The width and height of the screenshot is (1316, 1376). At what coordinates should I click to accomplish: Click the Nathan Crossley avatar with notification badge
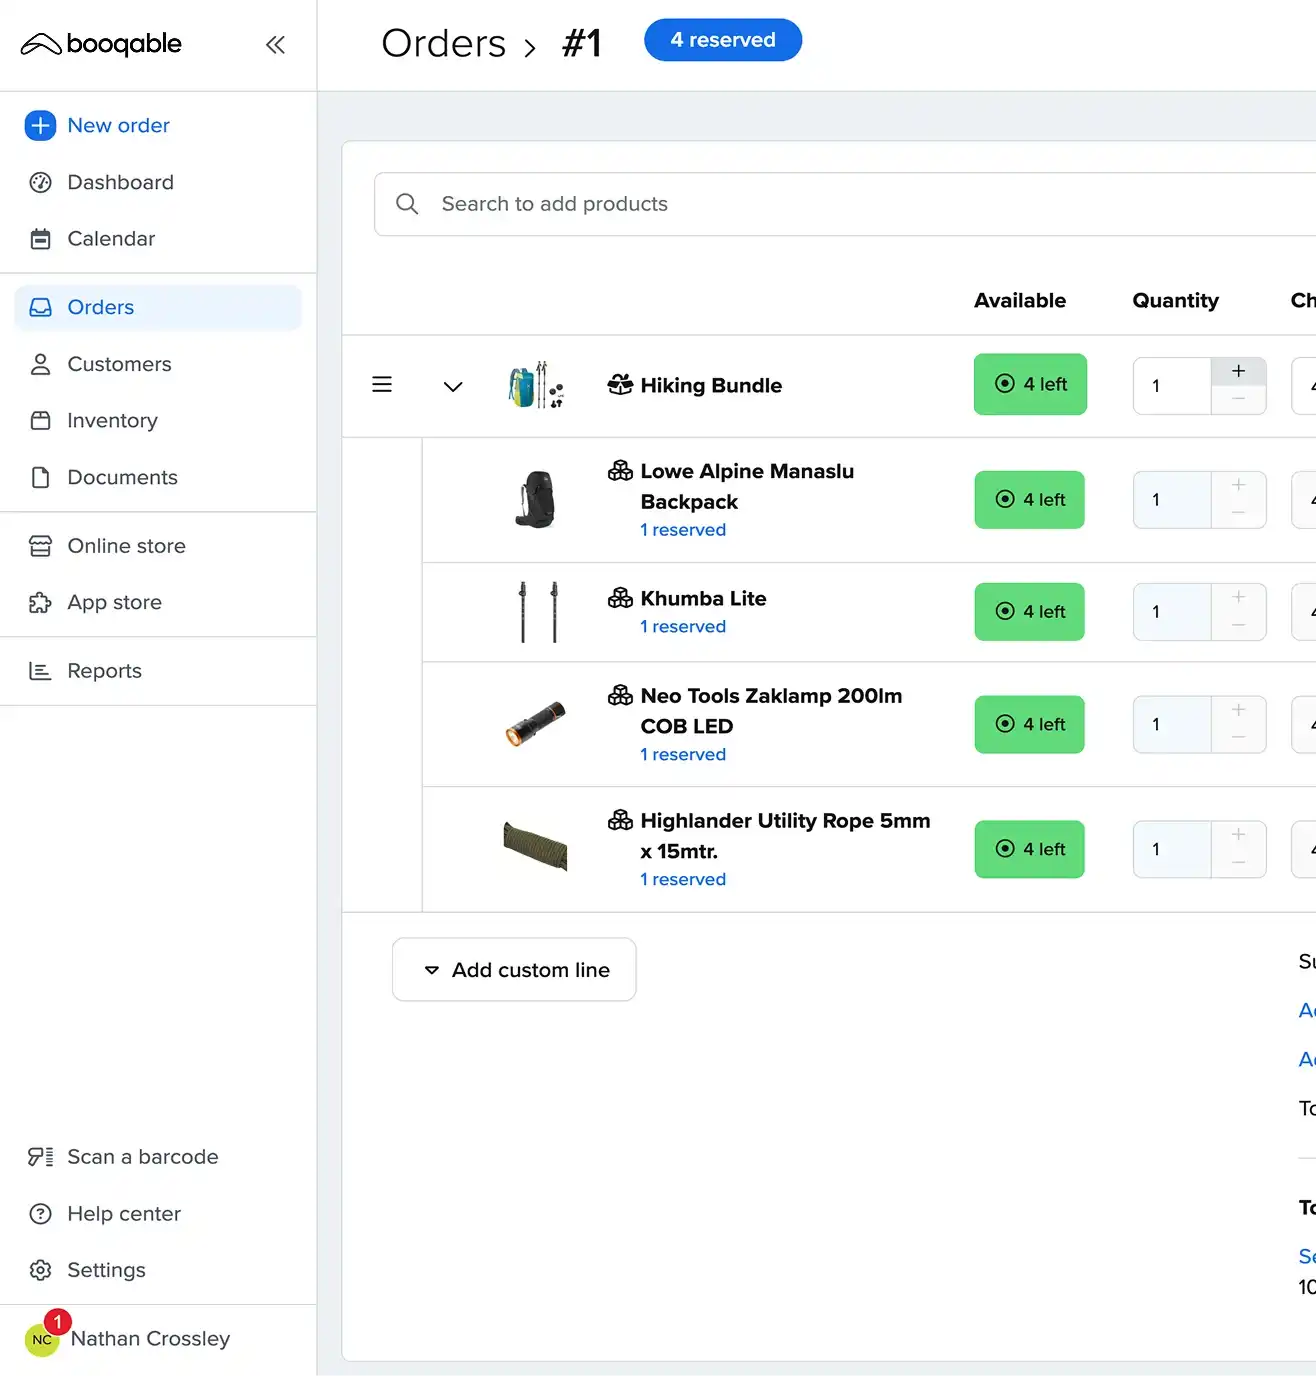[43, 1338]
